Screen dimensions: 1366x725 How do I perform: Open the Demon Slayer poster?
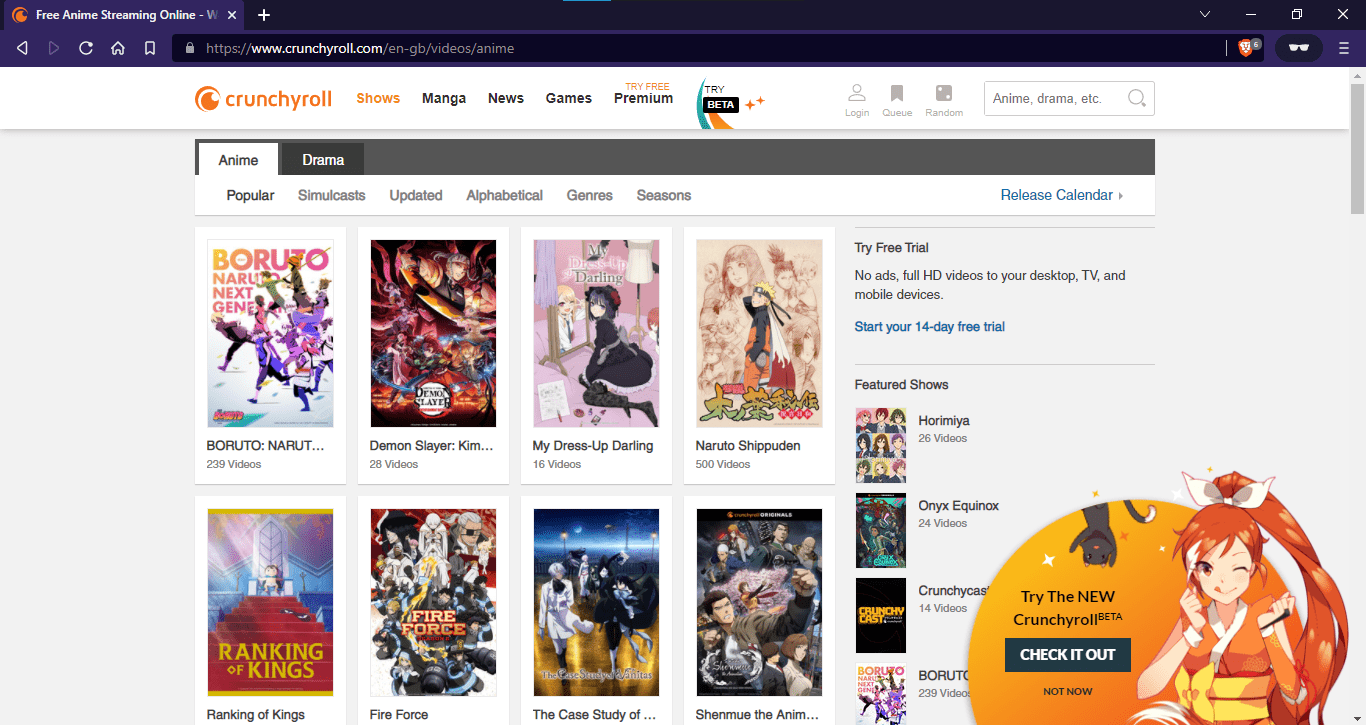point(433,334)
